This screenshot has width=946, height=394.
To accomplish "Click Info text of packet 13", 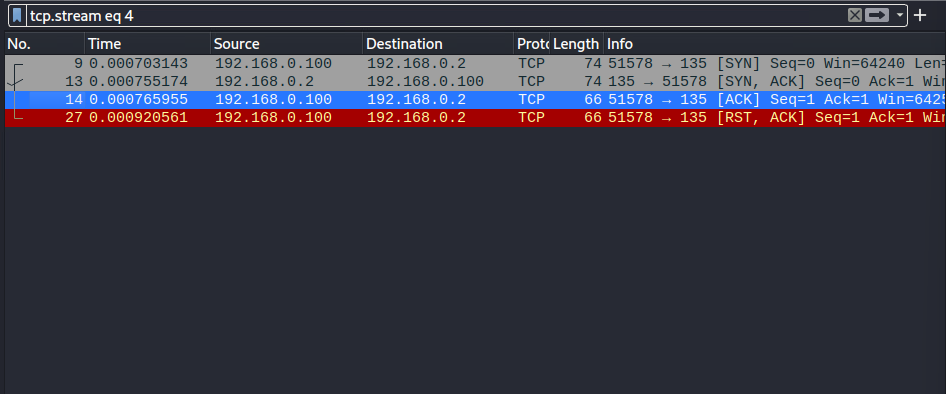I will click(777, 81).
